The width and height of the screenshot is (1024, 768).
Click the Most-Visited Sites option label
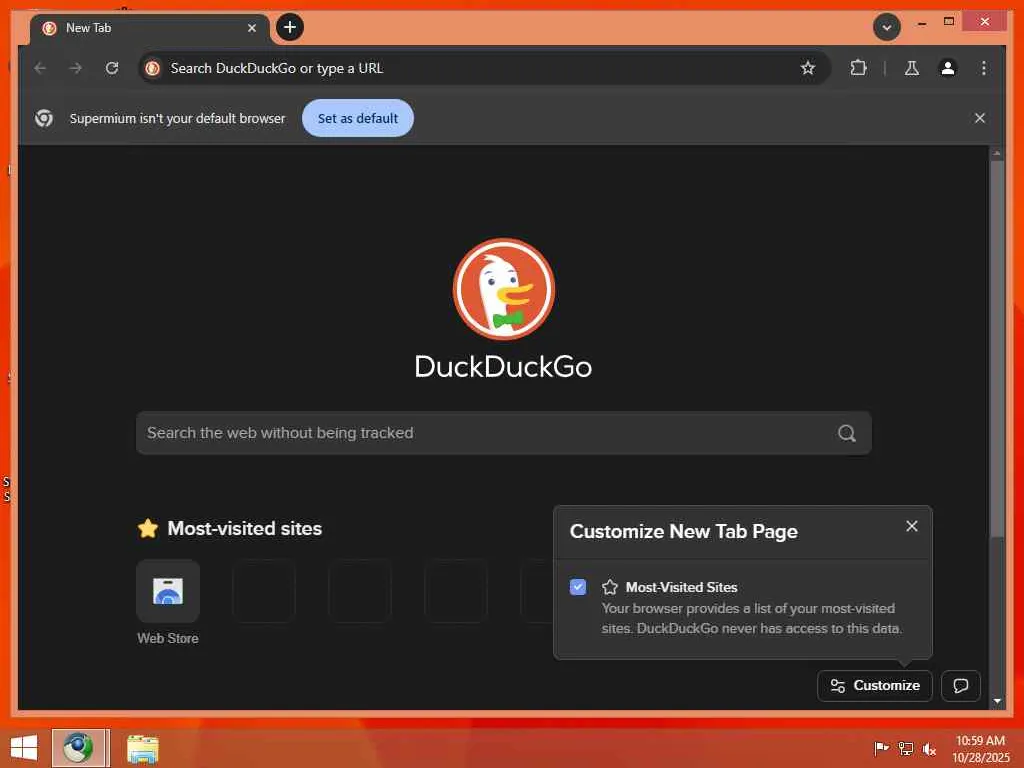[x=682, y=587]
